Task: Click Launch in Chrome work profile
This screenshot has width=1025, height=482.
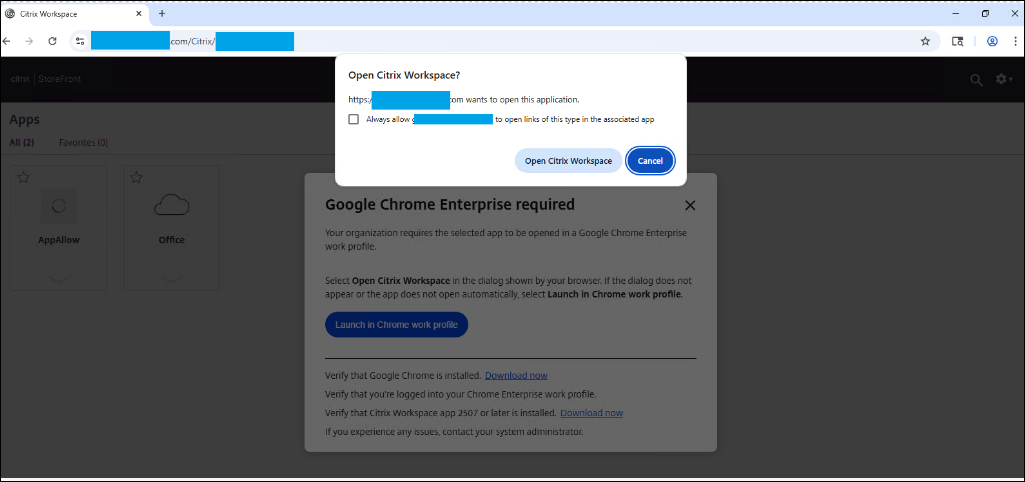Action: tap(397, 324)
